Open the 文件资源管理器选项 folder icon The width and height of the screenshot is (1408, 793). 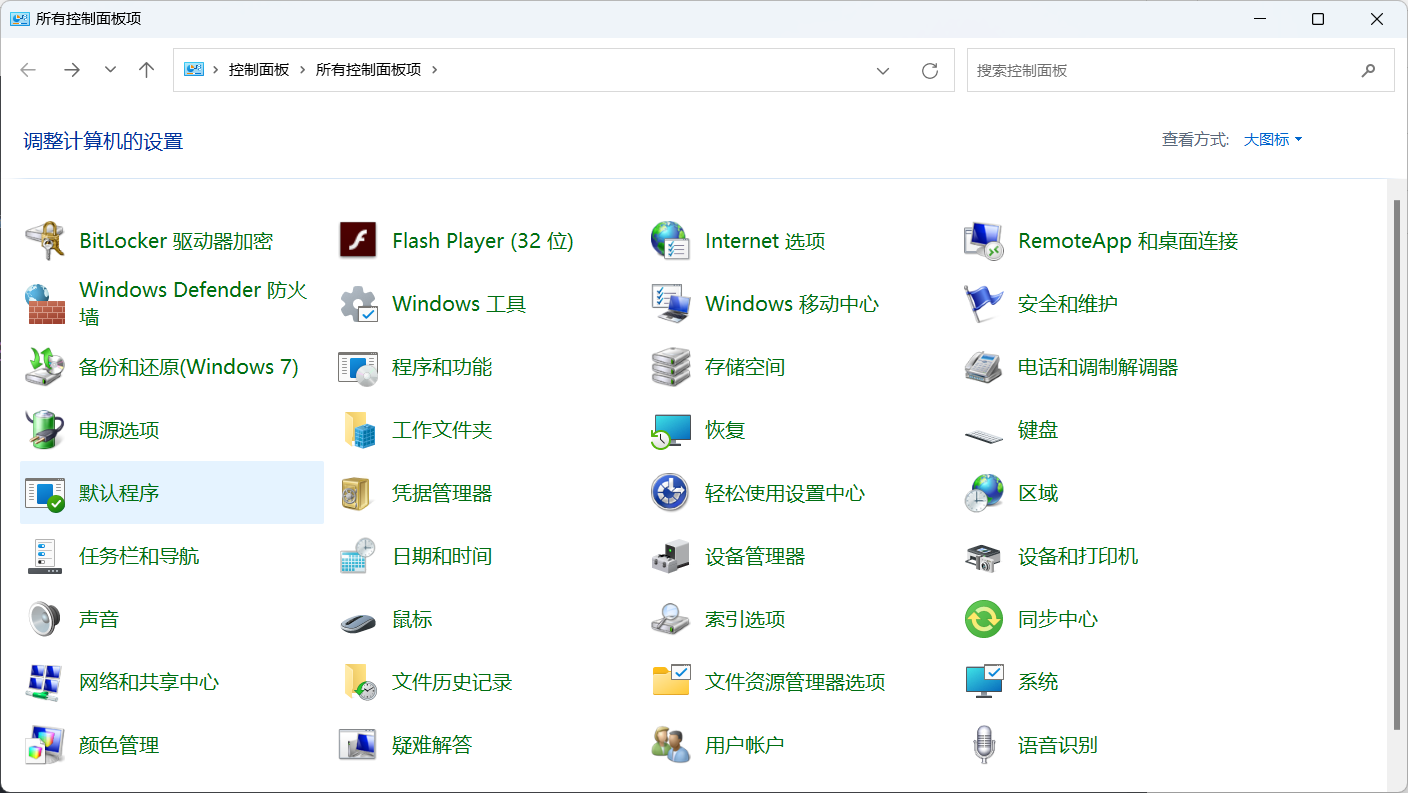point(670,680)
